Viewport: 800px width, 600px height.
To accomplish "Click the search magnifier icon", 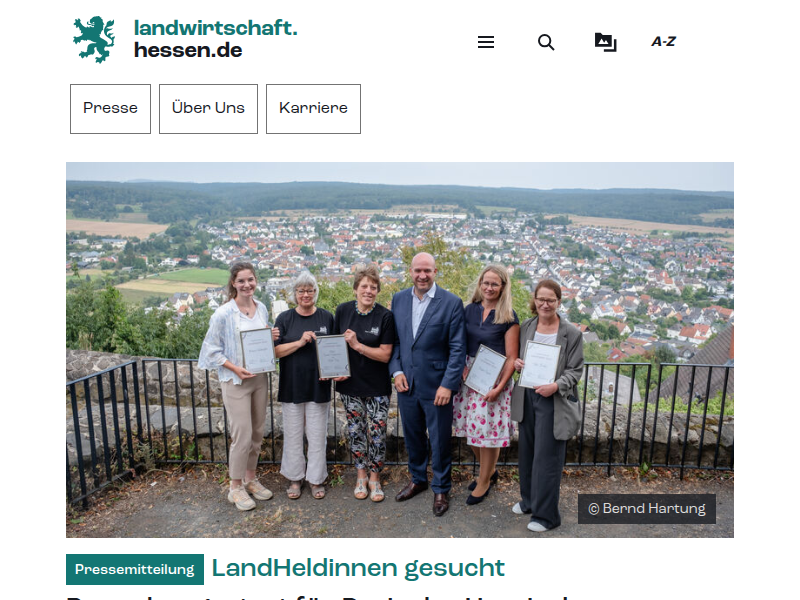I will [546, 42].
